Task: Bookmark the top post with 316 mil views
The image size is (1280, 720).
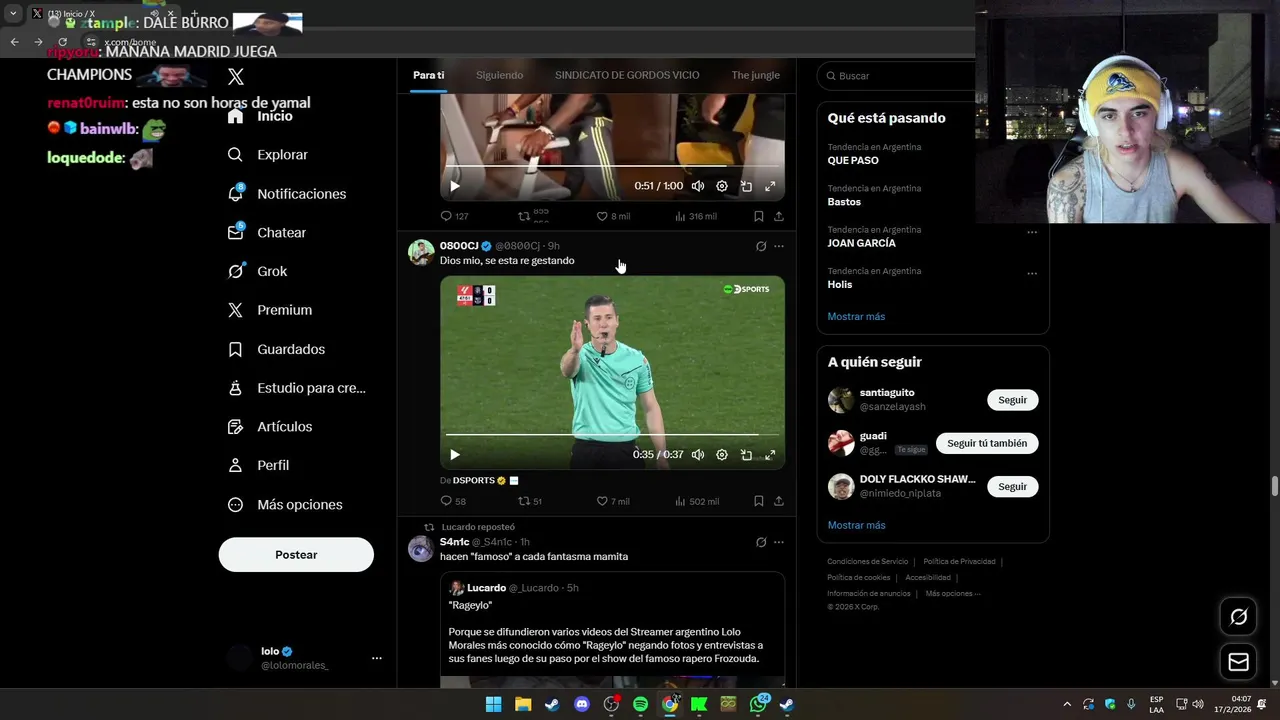Action: (759, 216)
